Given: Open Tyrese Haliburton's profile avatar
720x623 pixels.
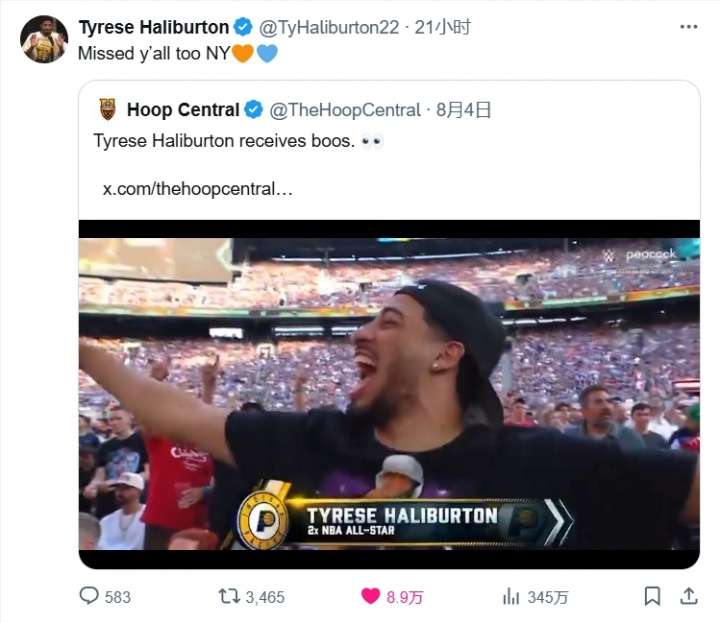Looking at the screenshot, I should pyautogui.click(x=44, y=39).
